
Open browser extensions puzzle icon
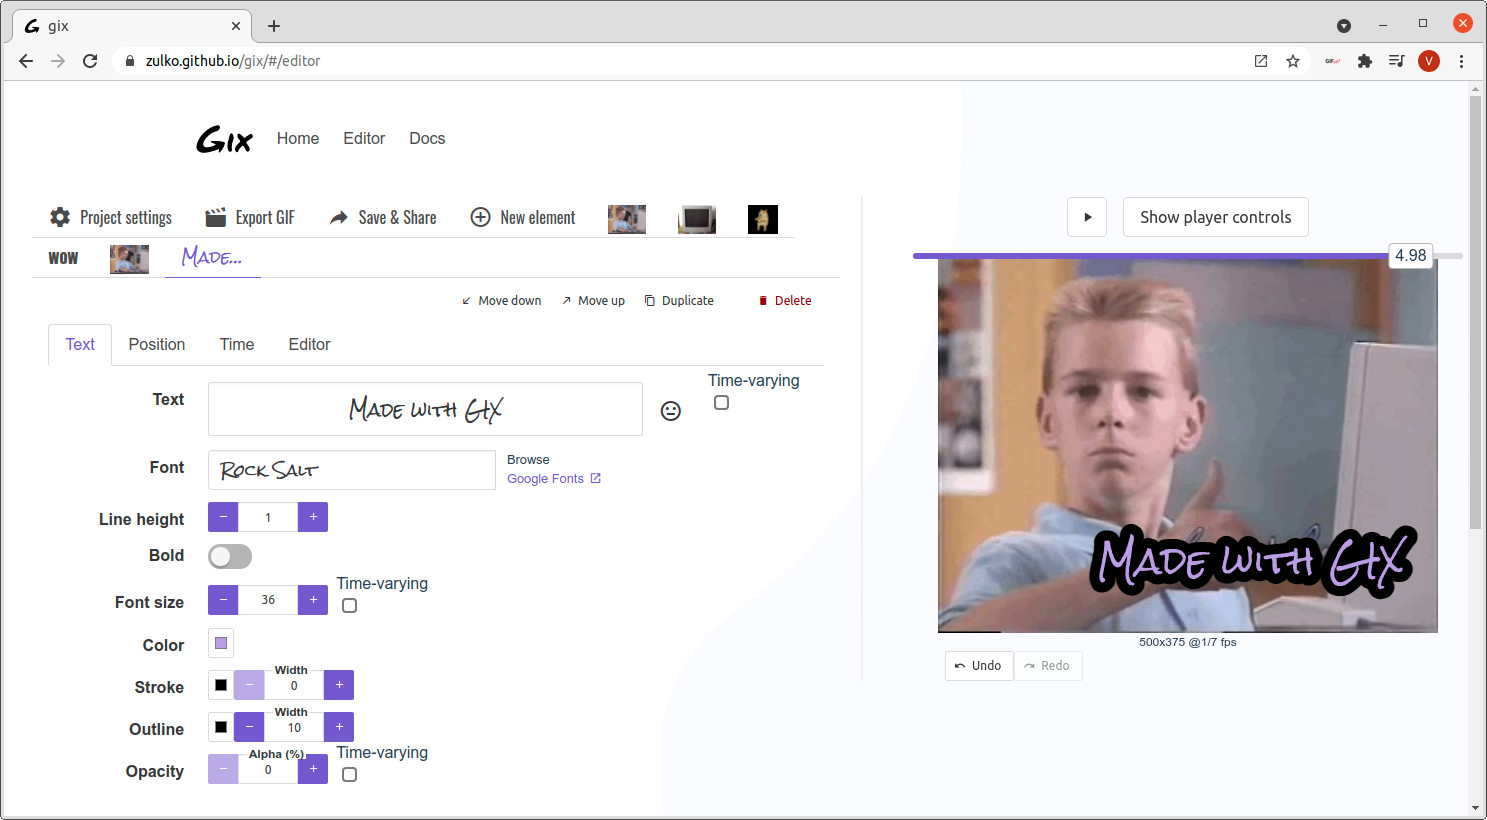click(x=1365, y=61)
